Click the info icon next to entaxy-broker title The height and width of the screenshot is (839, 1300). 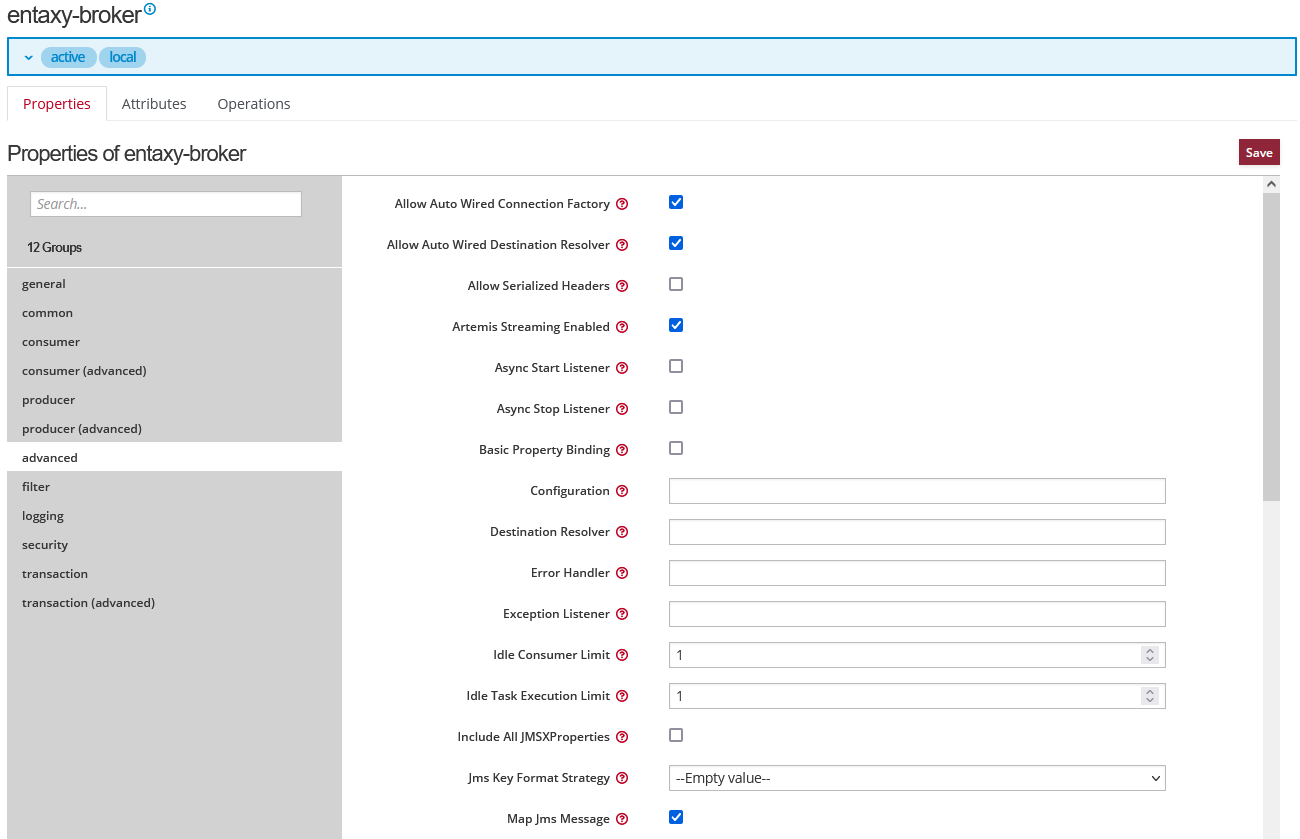click(x=150, y=9)
